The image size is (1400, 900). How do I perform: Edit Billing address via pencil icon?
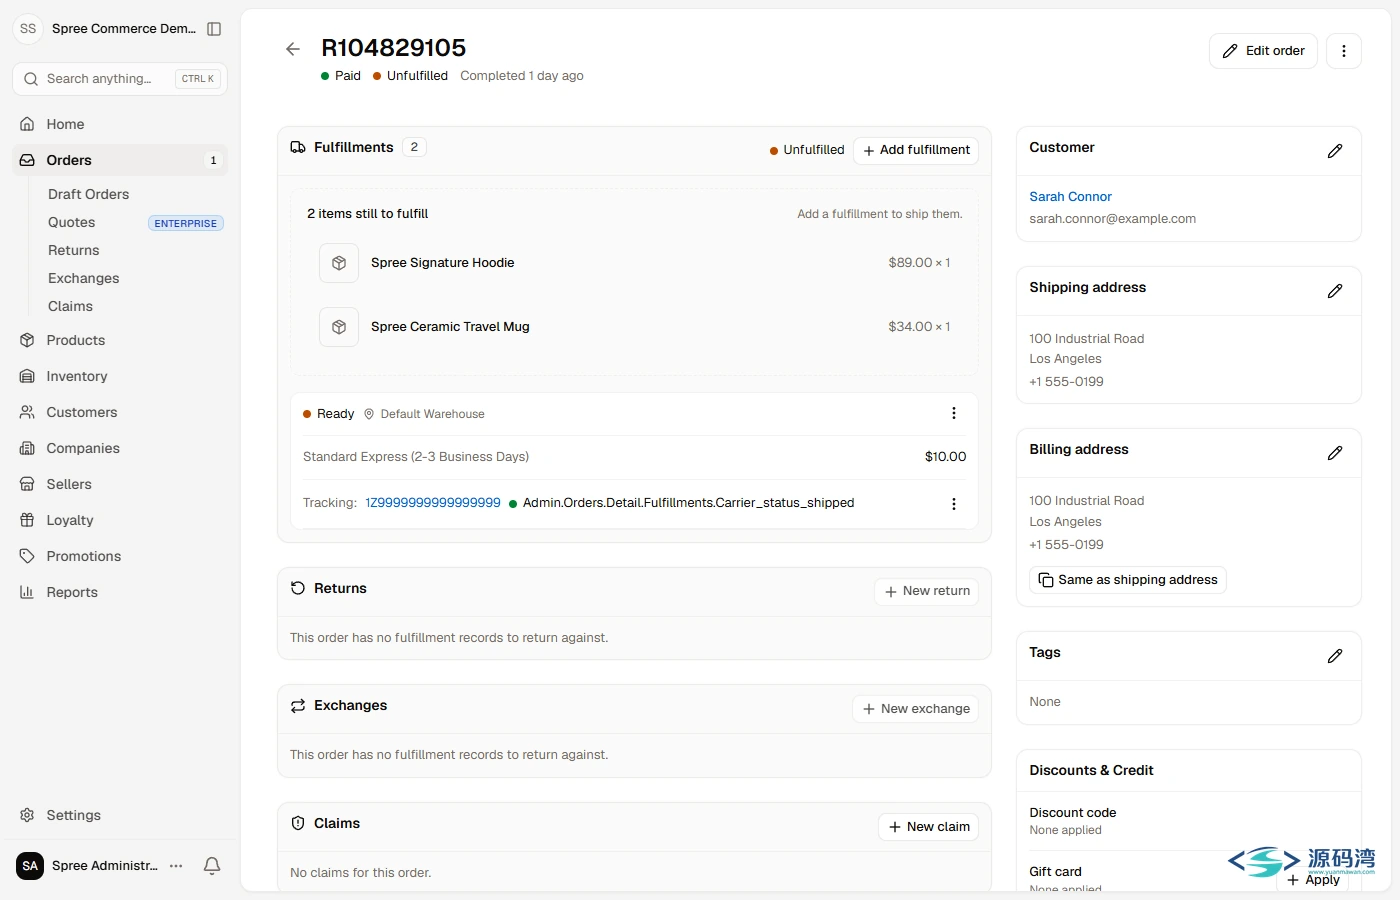(x=1335, y=453)
